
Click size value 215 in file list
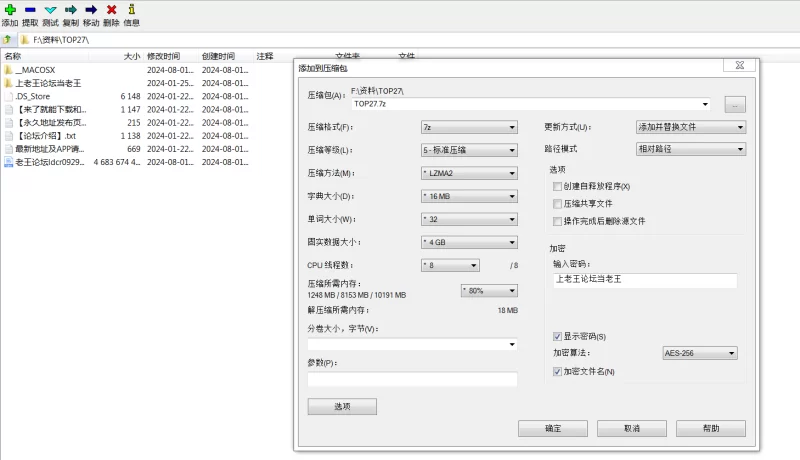click(x=134, y=122)
